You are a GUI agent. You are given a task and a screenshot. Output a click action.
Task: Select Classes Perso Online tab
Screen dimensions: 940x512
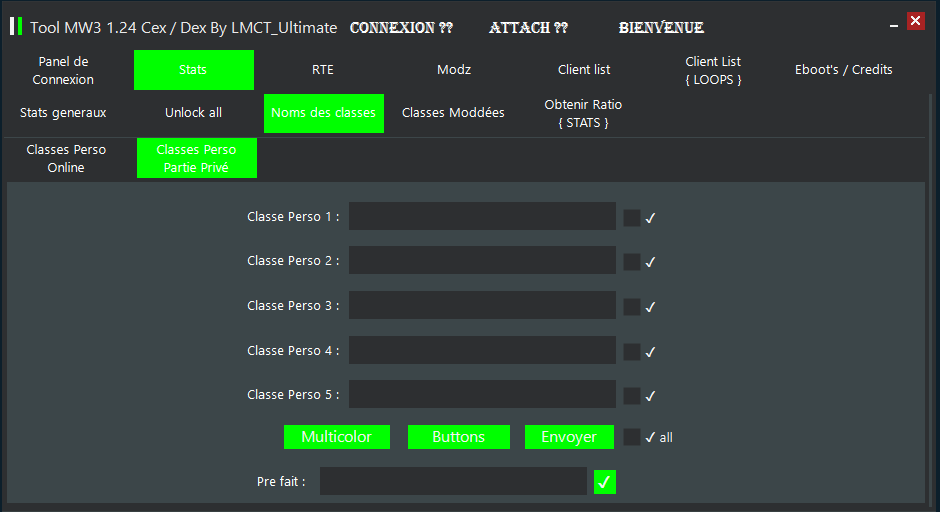coord(66,158)
